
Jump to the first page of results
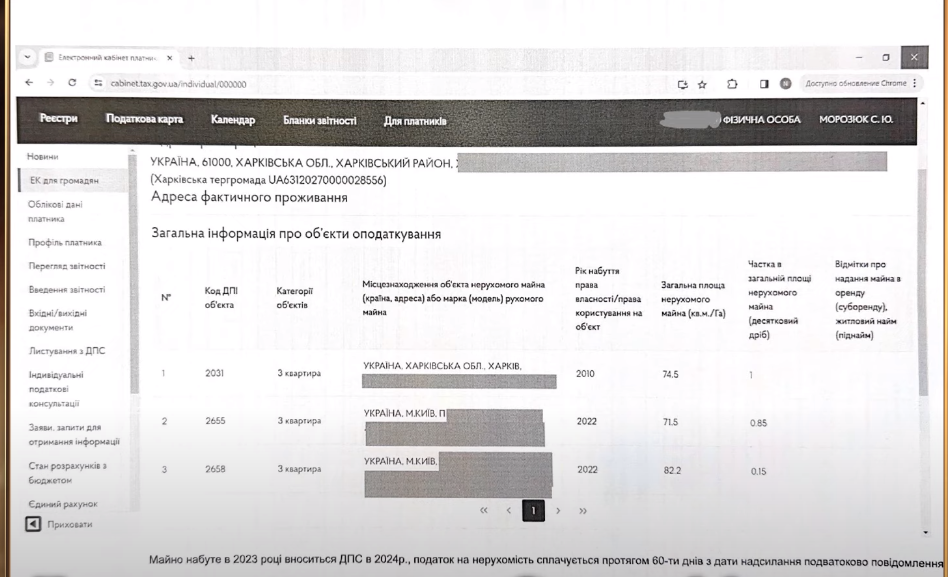[x=485, y=511]
